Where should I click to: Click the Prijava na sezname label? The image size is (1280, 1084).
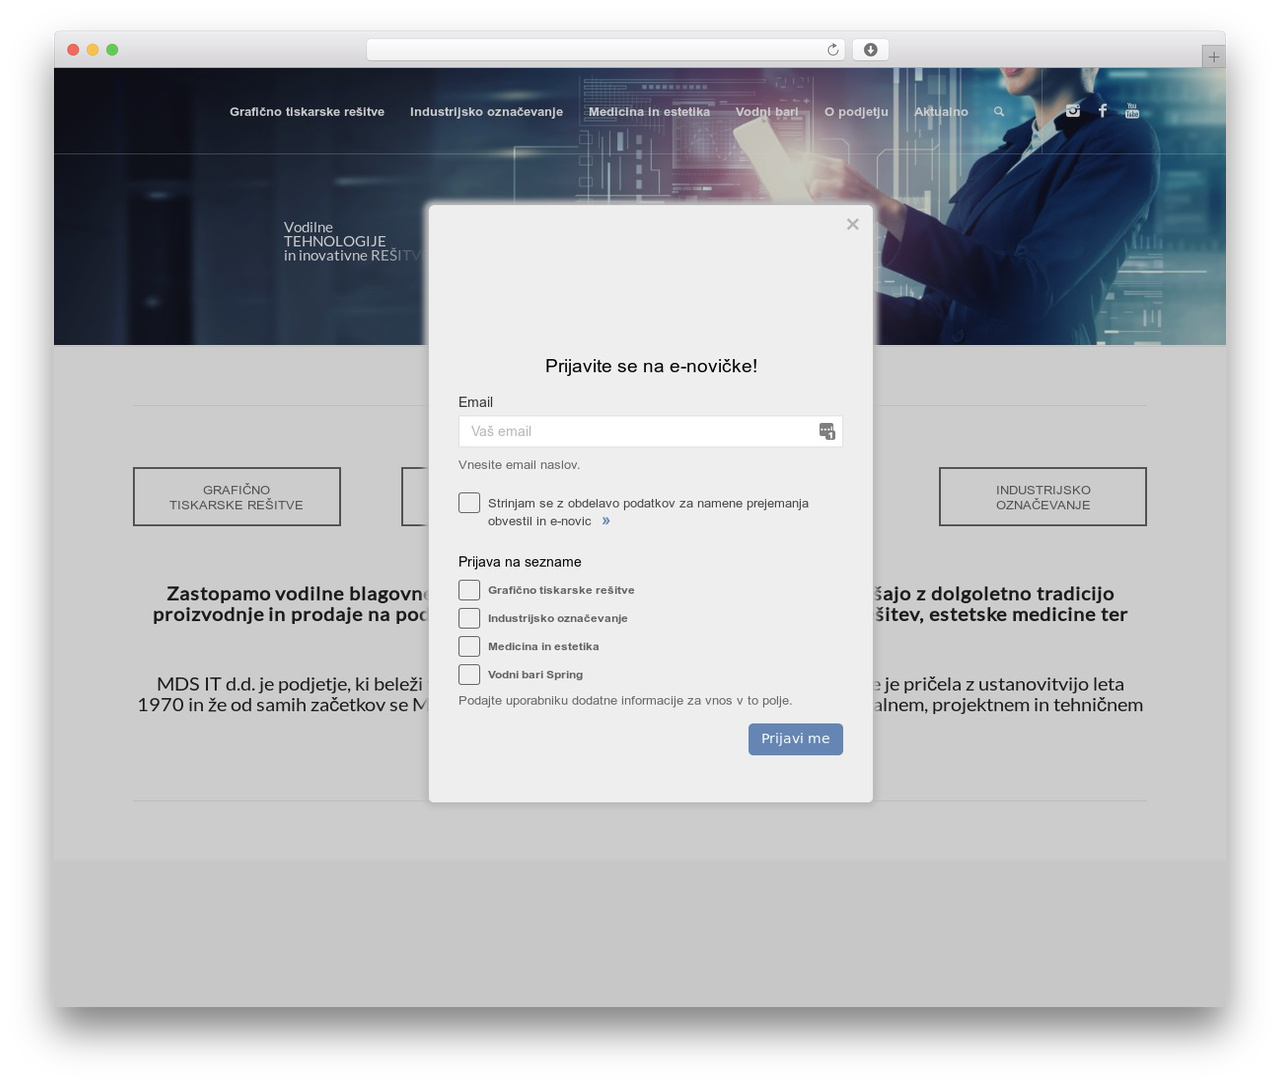520,562
